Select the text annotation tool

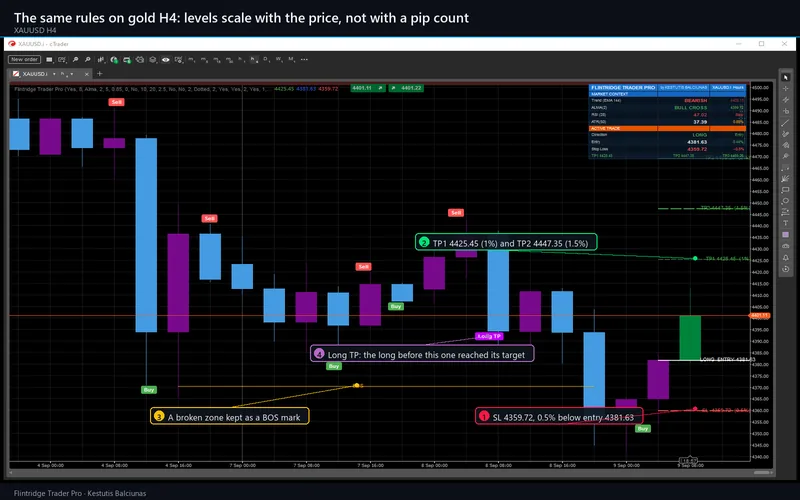(x=786, y=223)
